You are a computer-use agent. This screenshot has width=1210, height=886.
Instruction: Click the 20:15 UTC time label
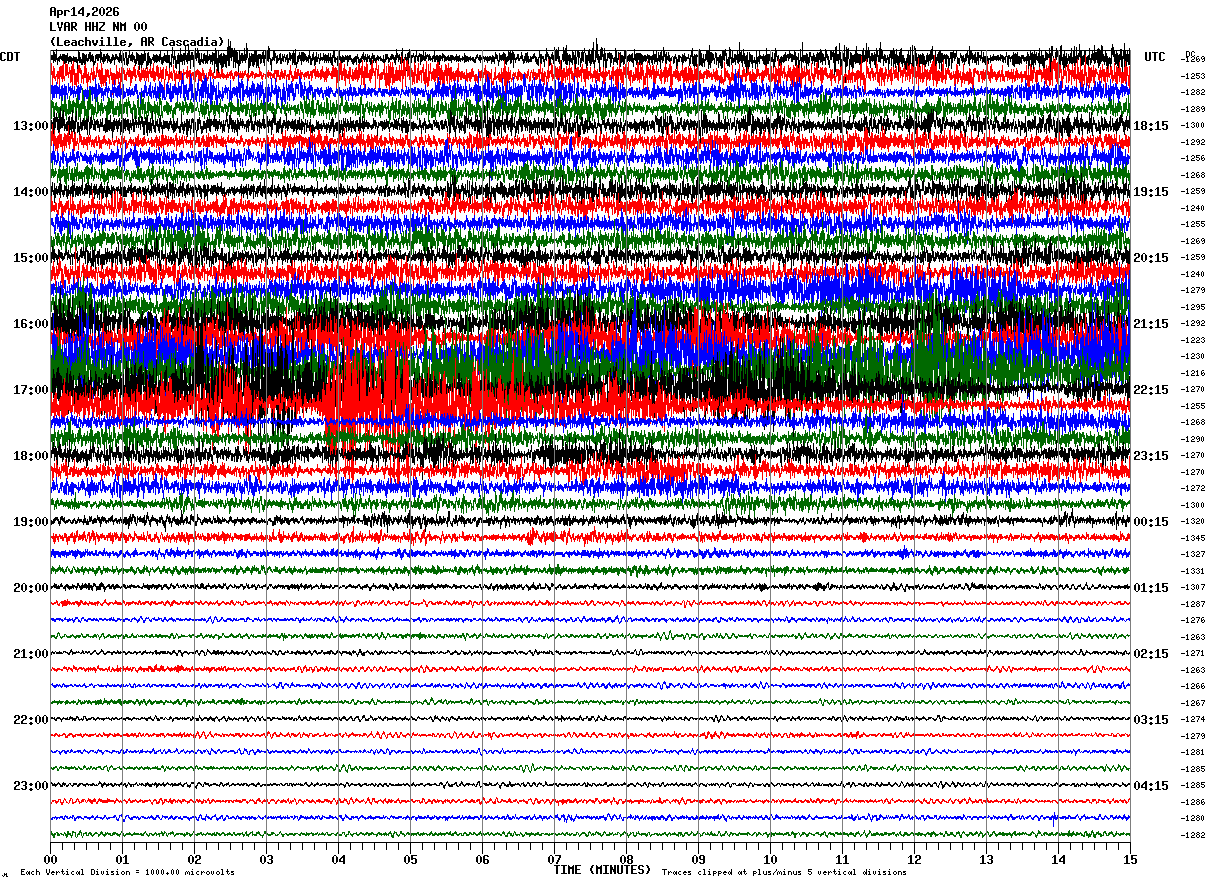1151,258
